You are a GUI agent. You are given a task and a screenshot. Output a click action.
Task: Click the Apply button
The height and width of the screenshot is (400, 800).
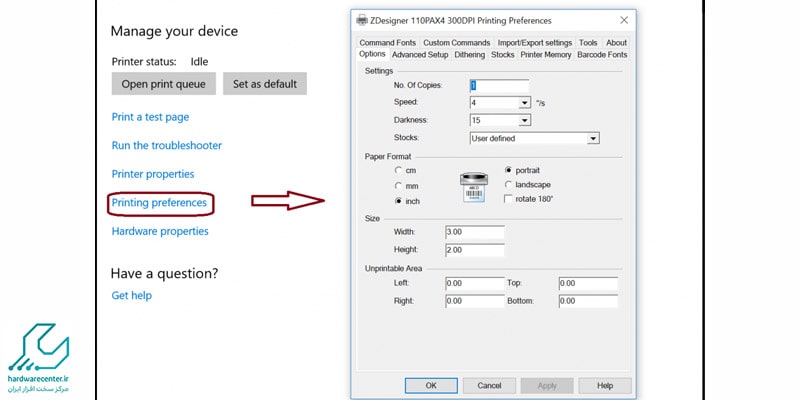(x=547, y=386)
